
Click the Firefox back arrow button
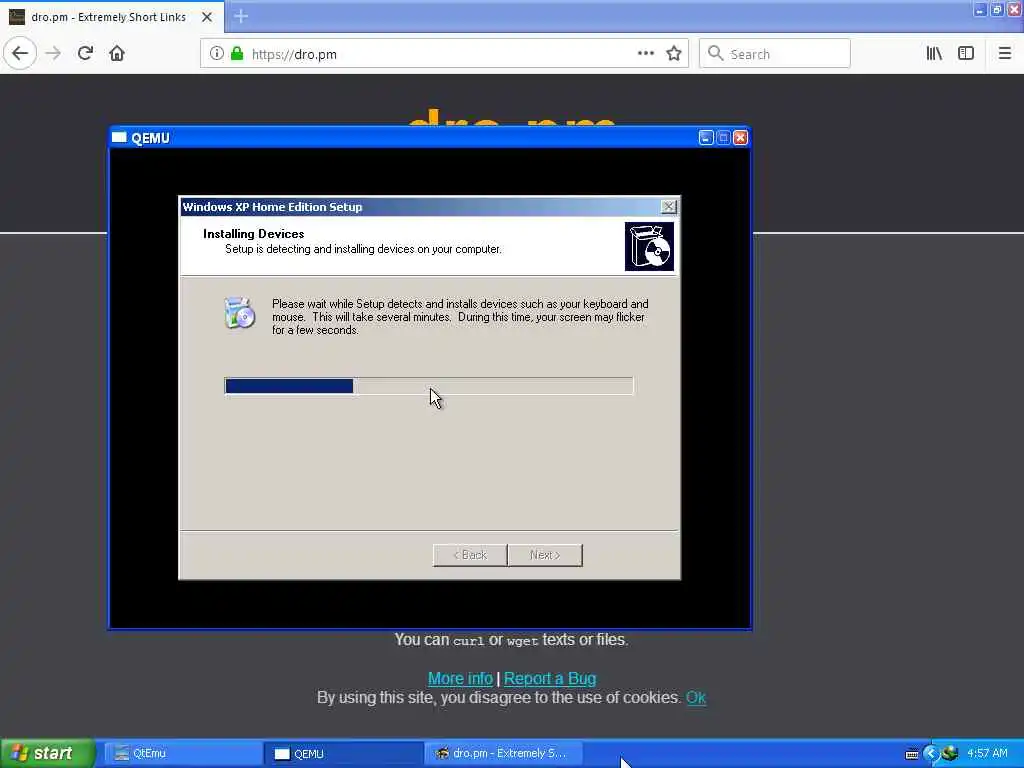[20, 54]
